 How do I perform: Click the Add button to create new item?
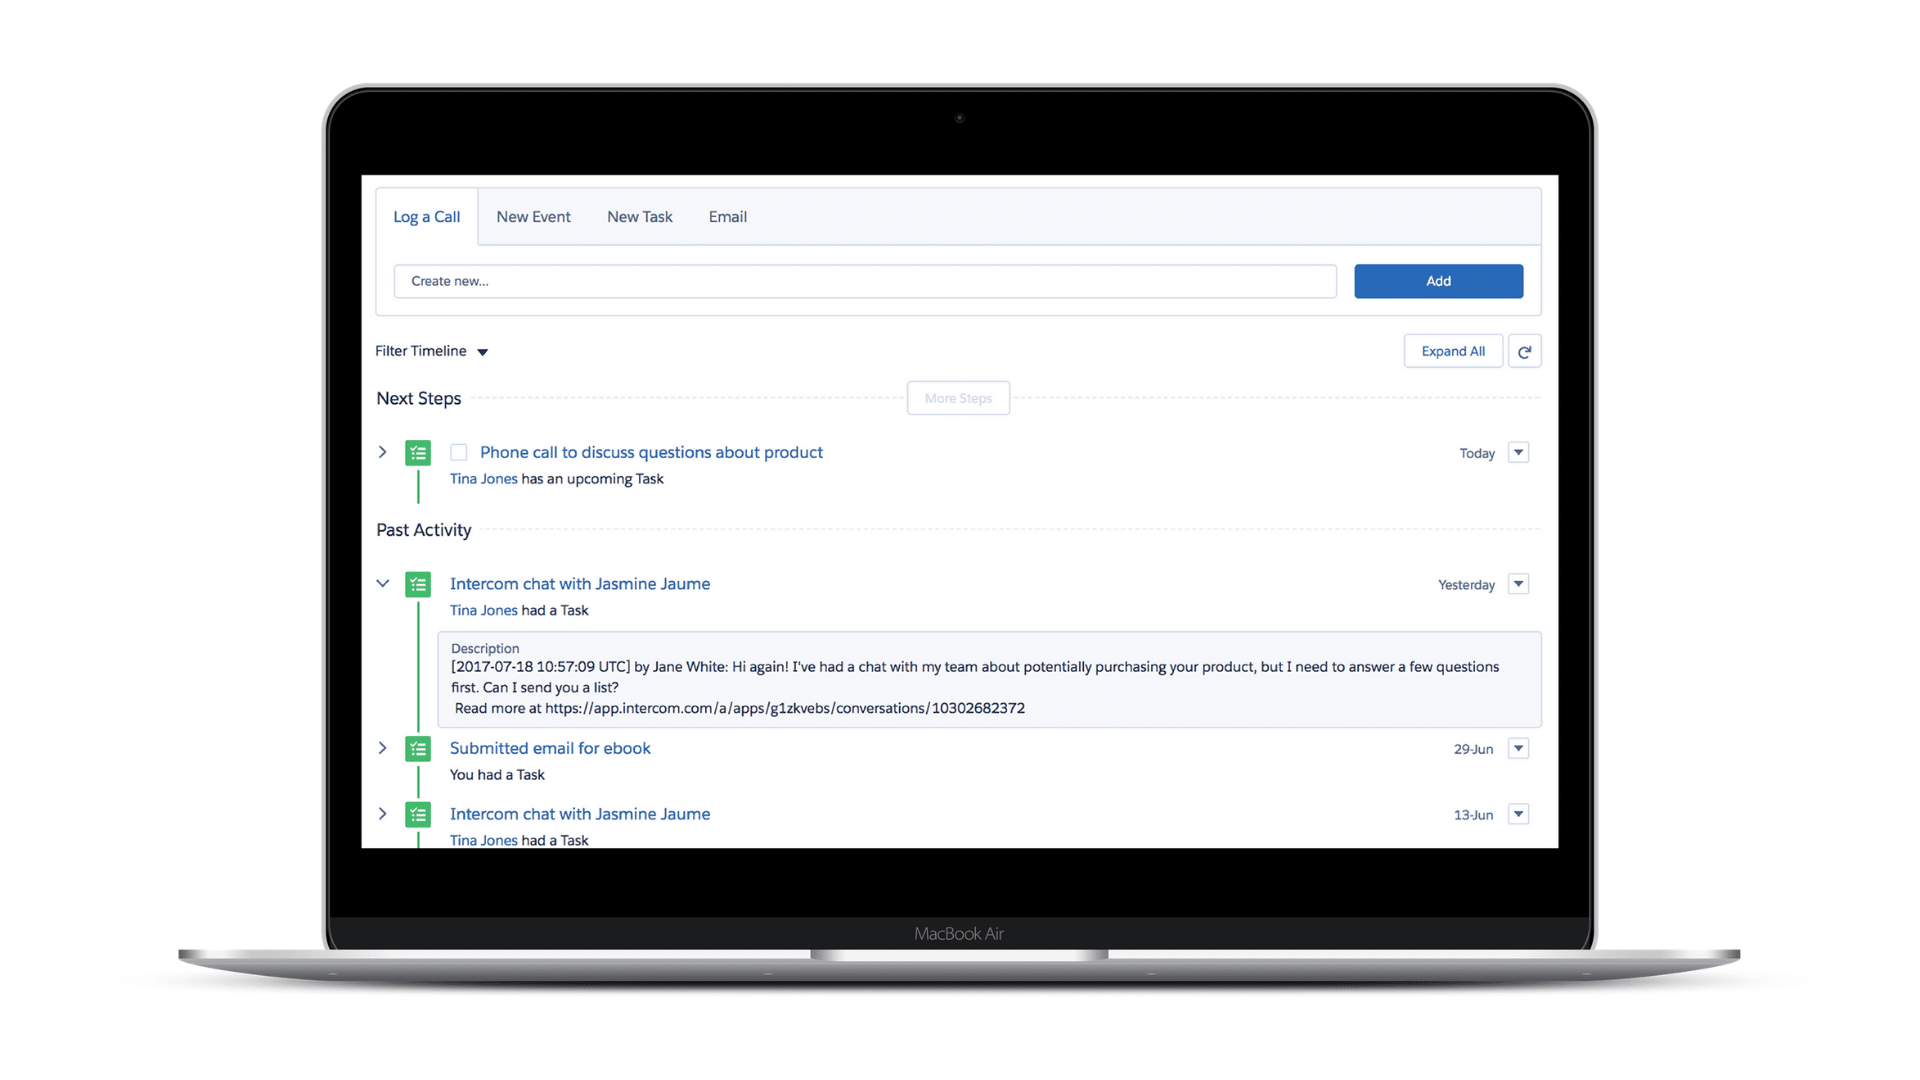click(x=1439, y=281)
